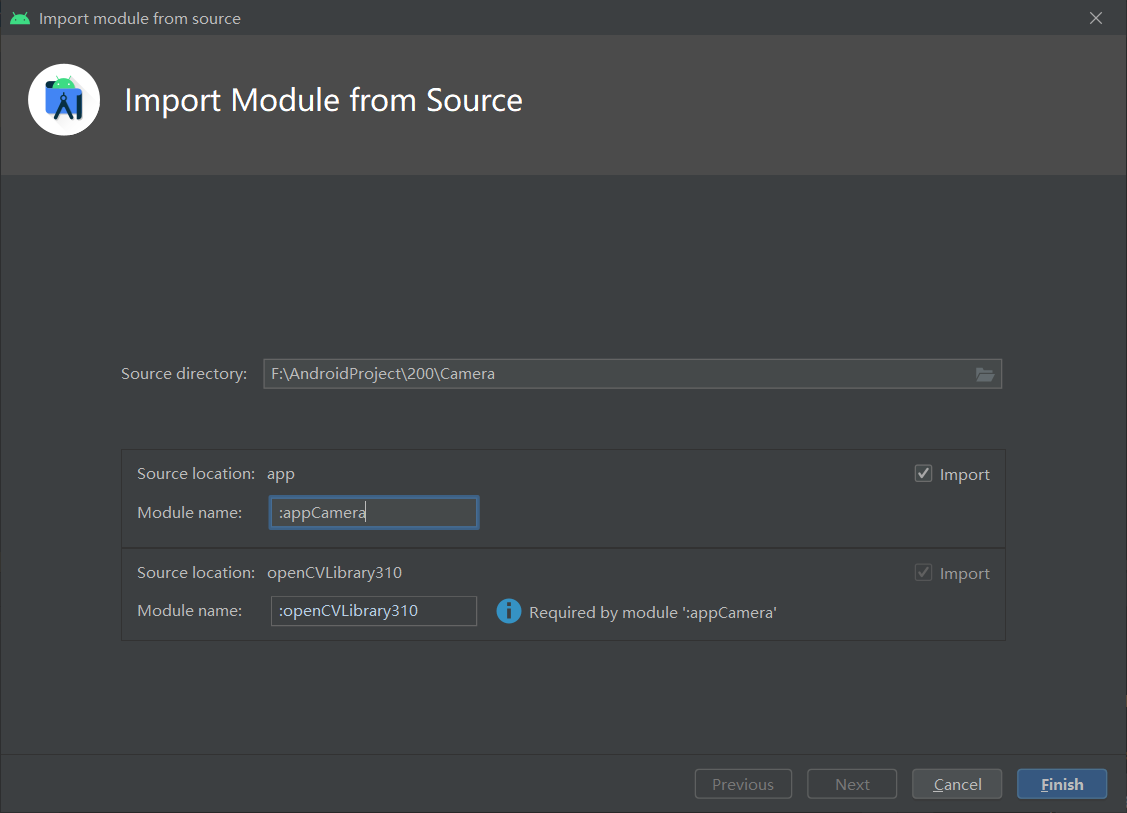
Task: Click the "app" source location text
Action: point(281,474)
